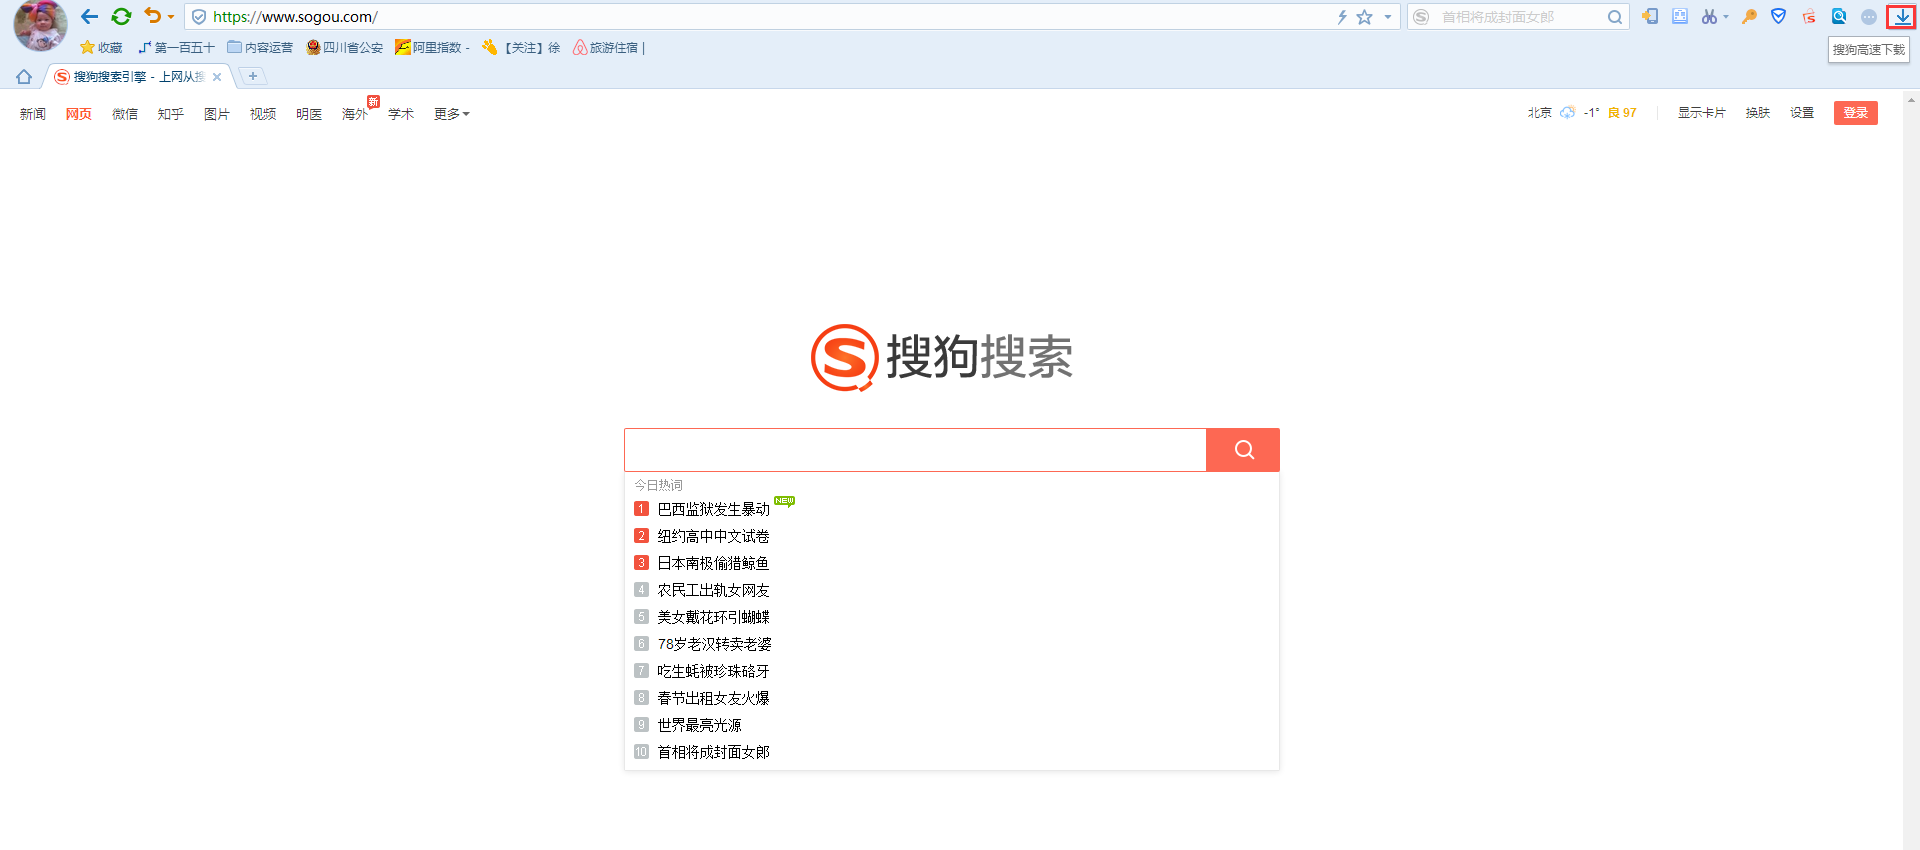Open address bar history dropdown arrow

pyautogui.click(x=1388, y=17)
